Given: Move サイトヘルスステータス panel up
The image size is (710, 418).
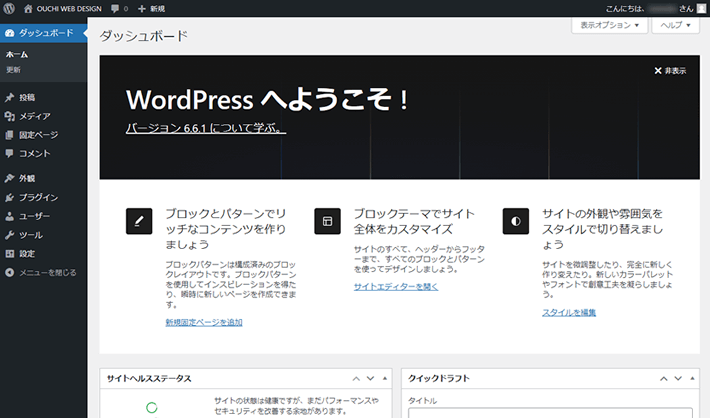Looking at the screenshot, I should [356, 379].
